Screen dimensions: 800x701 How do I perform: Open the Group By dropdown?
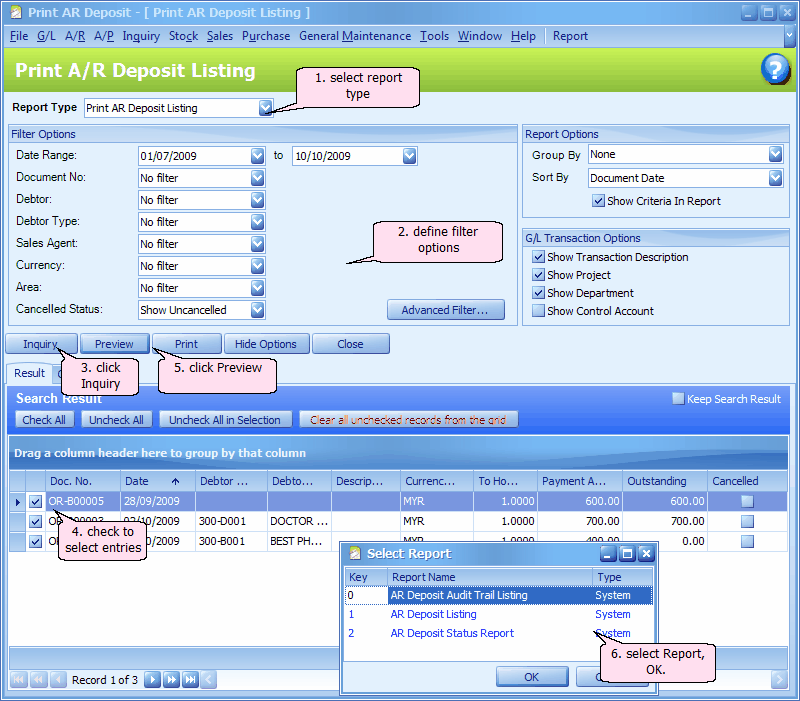tap(775, 154)
